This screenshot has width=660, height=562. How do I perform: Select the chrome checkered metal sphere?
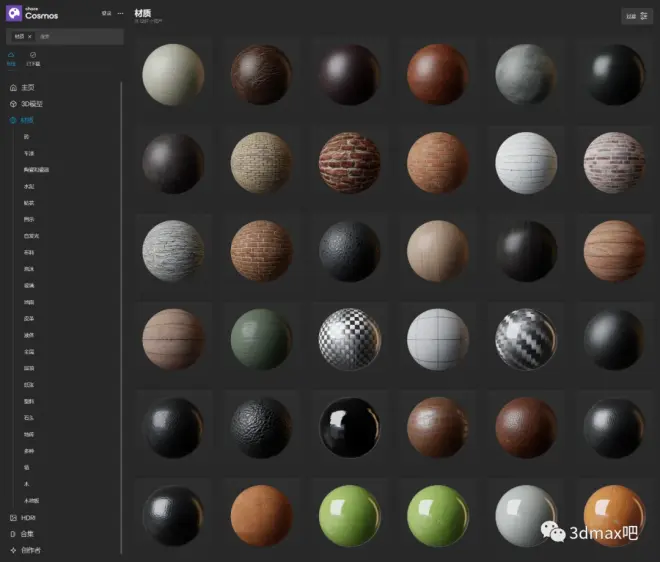point(350,339)
